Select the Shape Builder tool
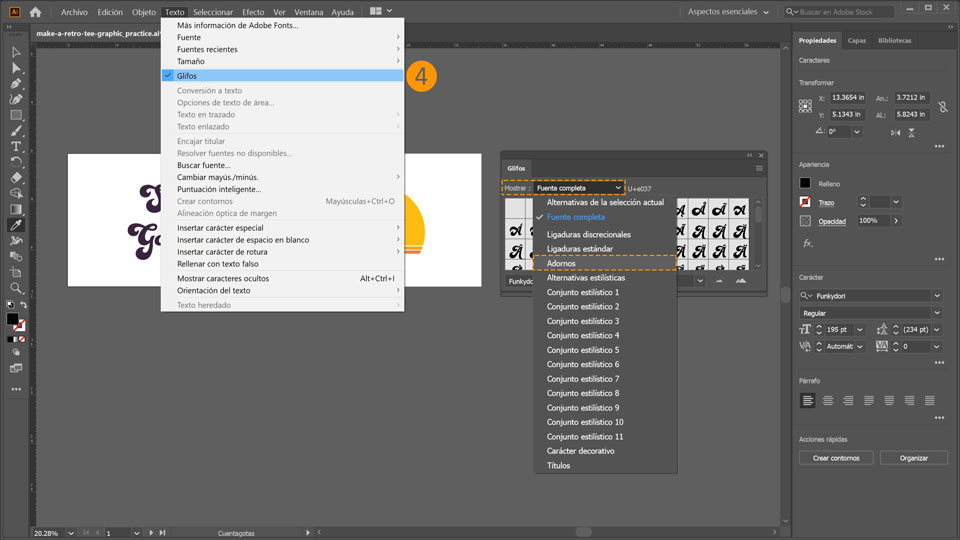The image size is (960, 540). 16,193
